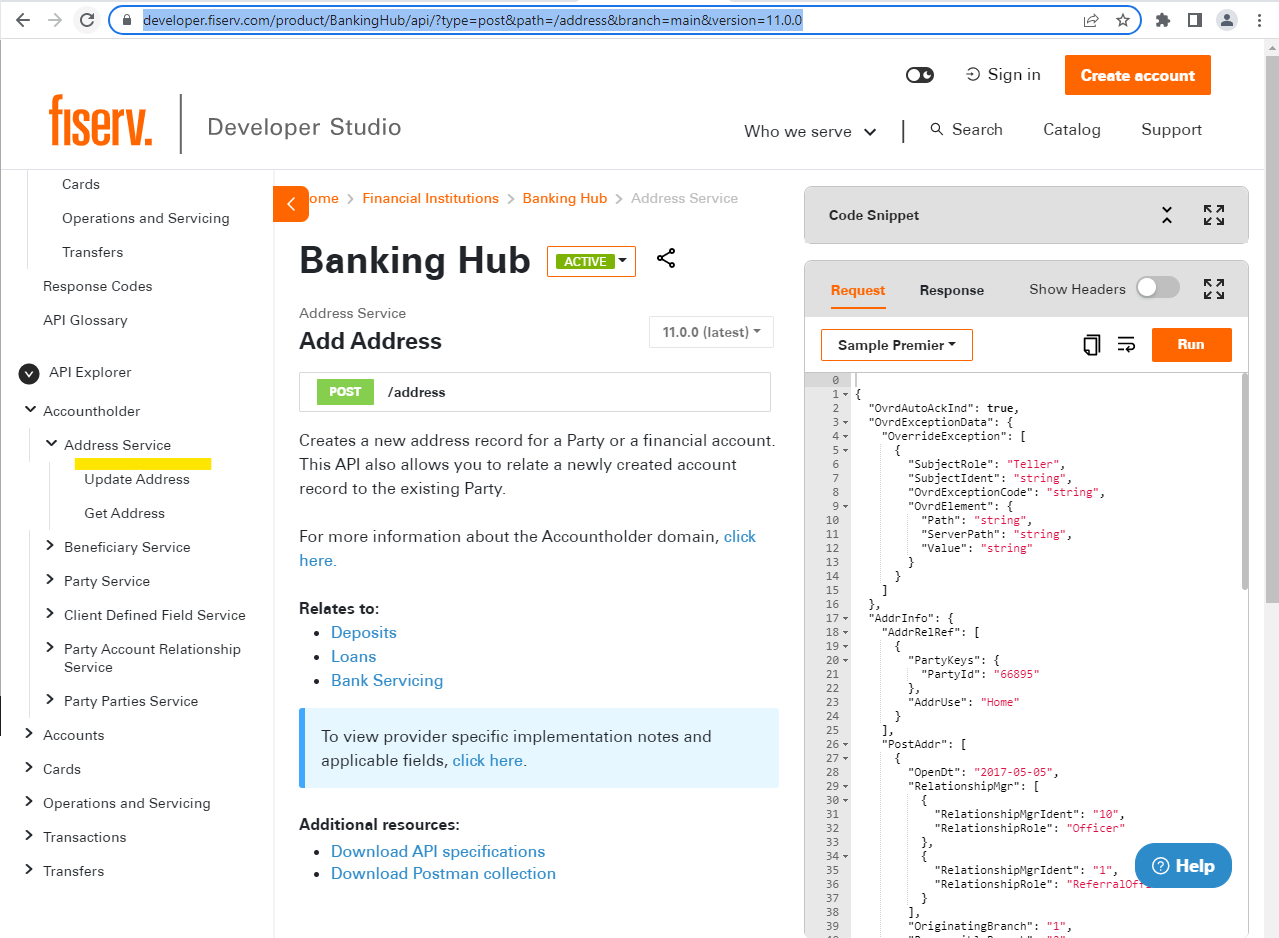The width and height of the screenshot is (1279, 938).
Task: Download Postman collection link
Action: 443,874
